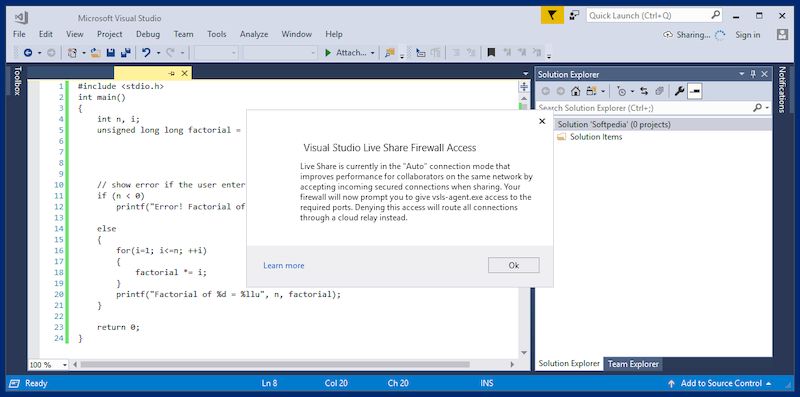Close the active yellow document tab
The image size is (800, 397).
(x=185, y=74)
